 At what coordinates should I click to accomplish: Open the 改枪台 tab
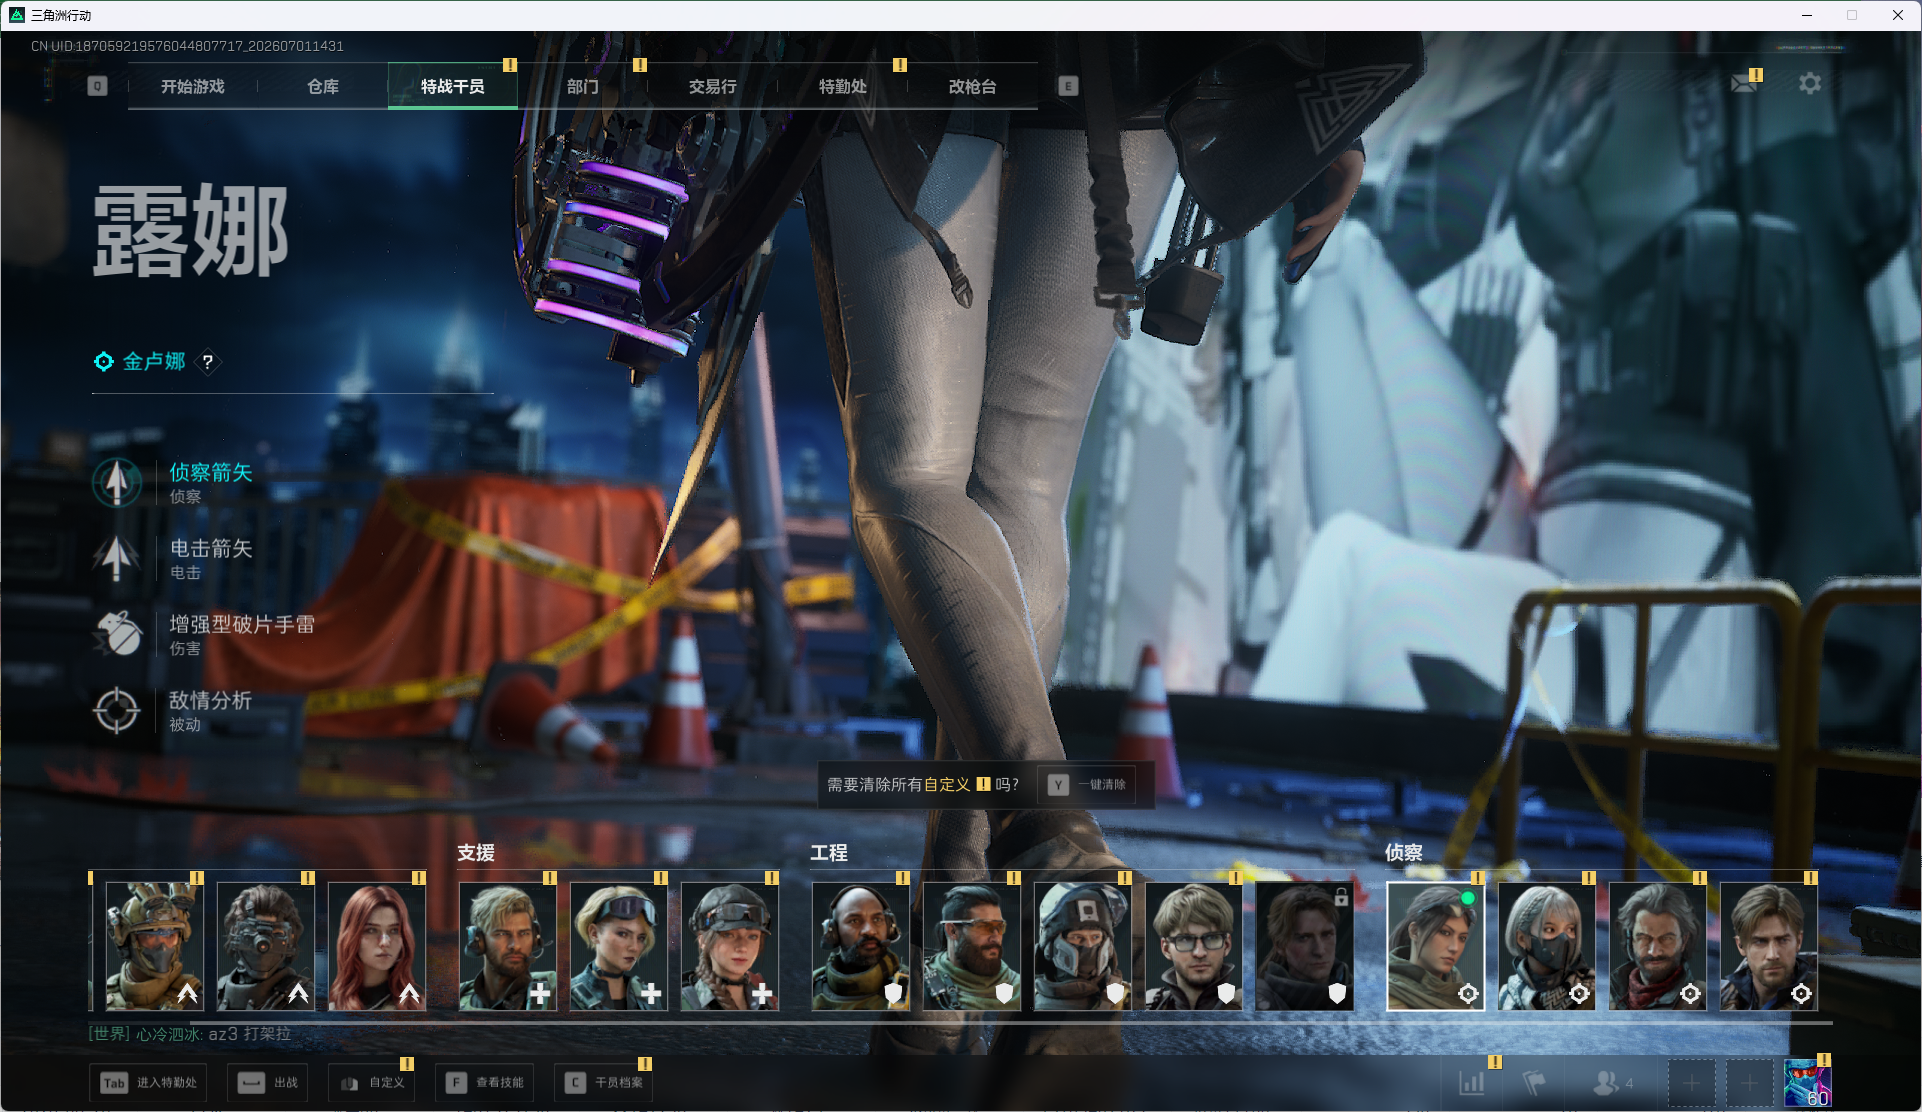coord(972,87)
